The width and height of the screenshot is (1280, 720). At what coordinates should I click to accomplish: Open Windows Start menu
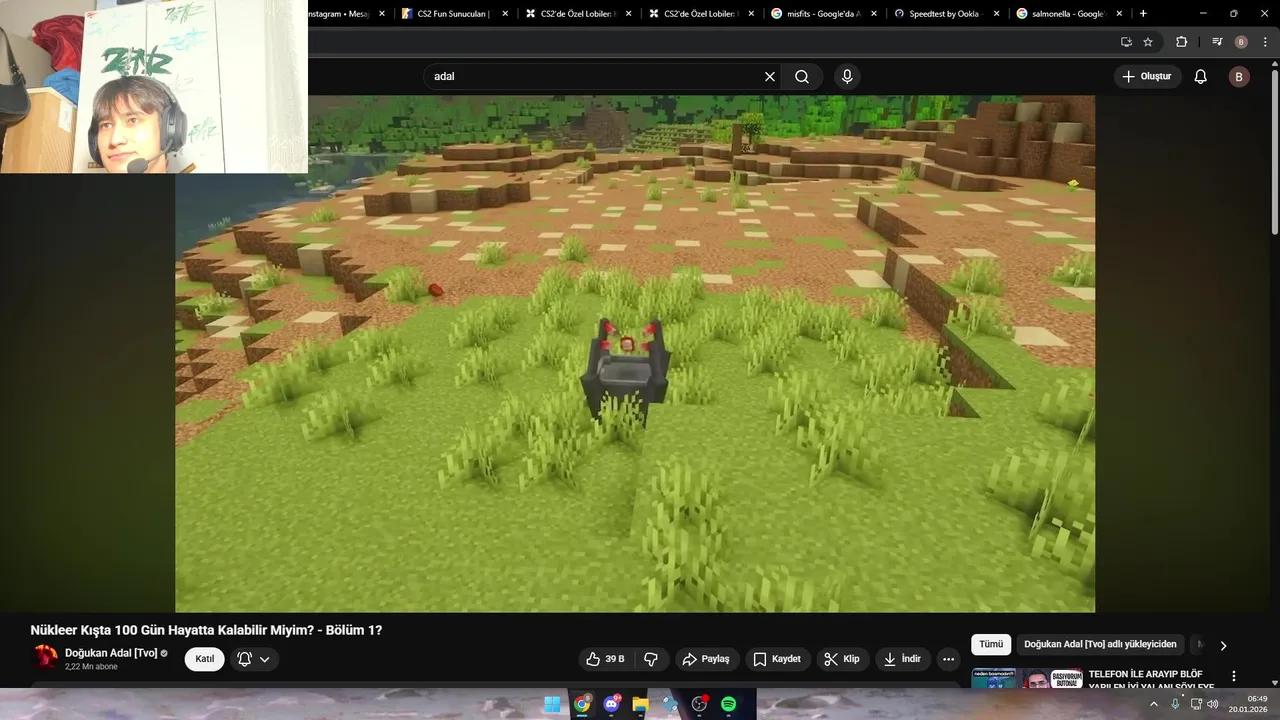click(552, 704)
